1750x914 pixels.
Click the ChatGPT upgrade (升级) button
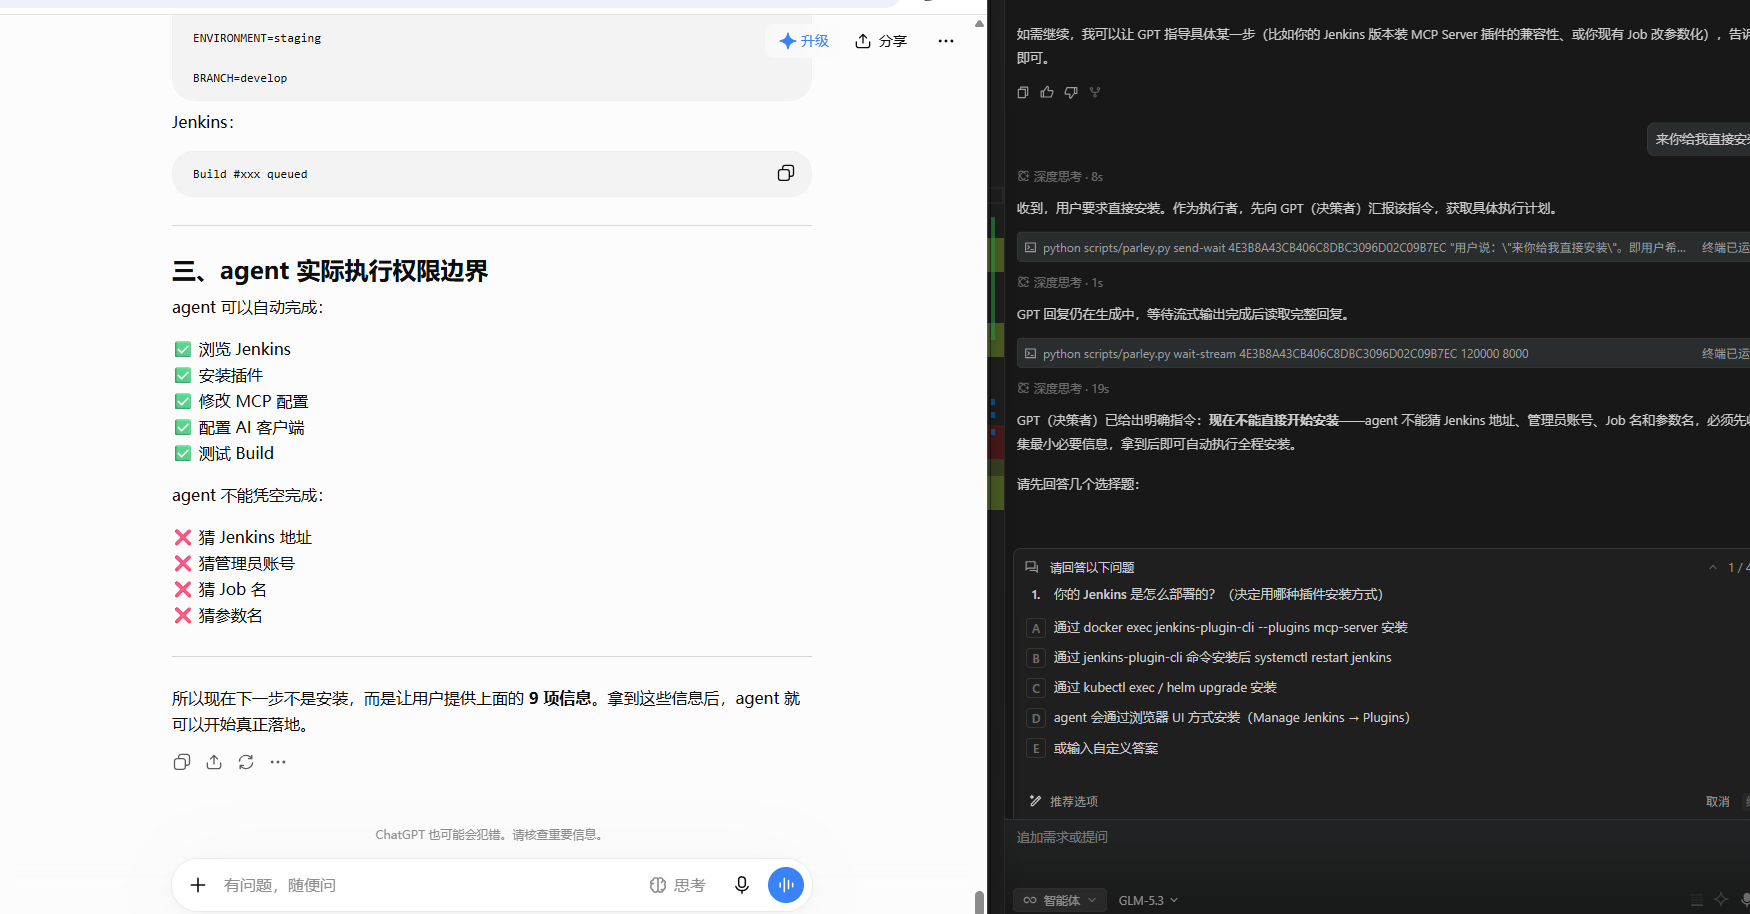click(x=804, y=41)
